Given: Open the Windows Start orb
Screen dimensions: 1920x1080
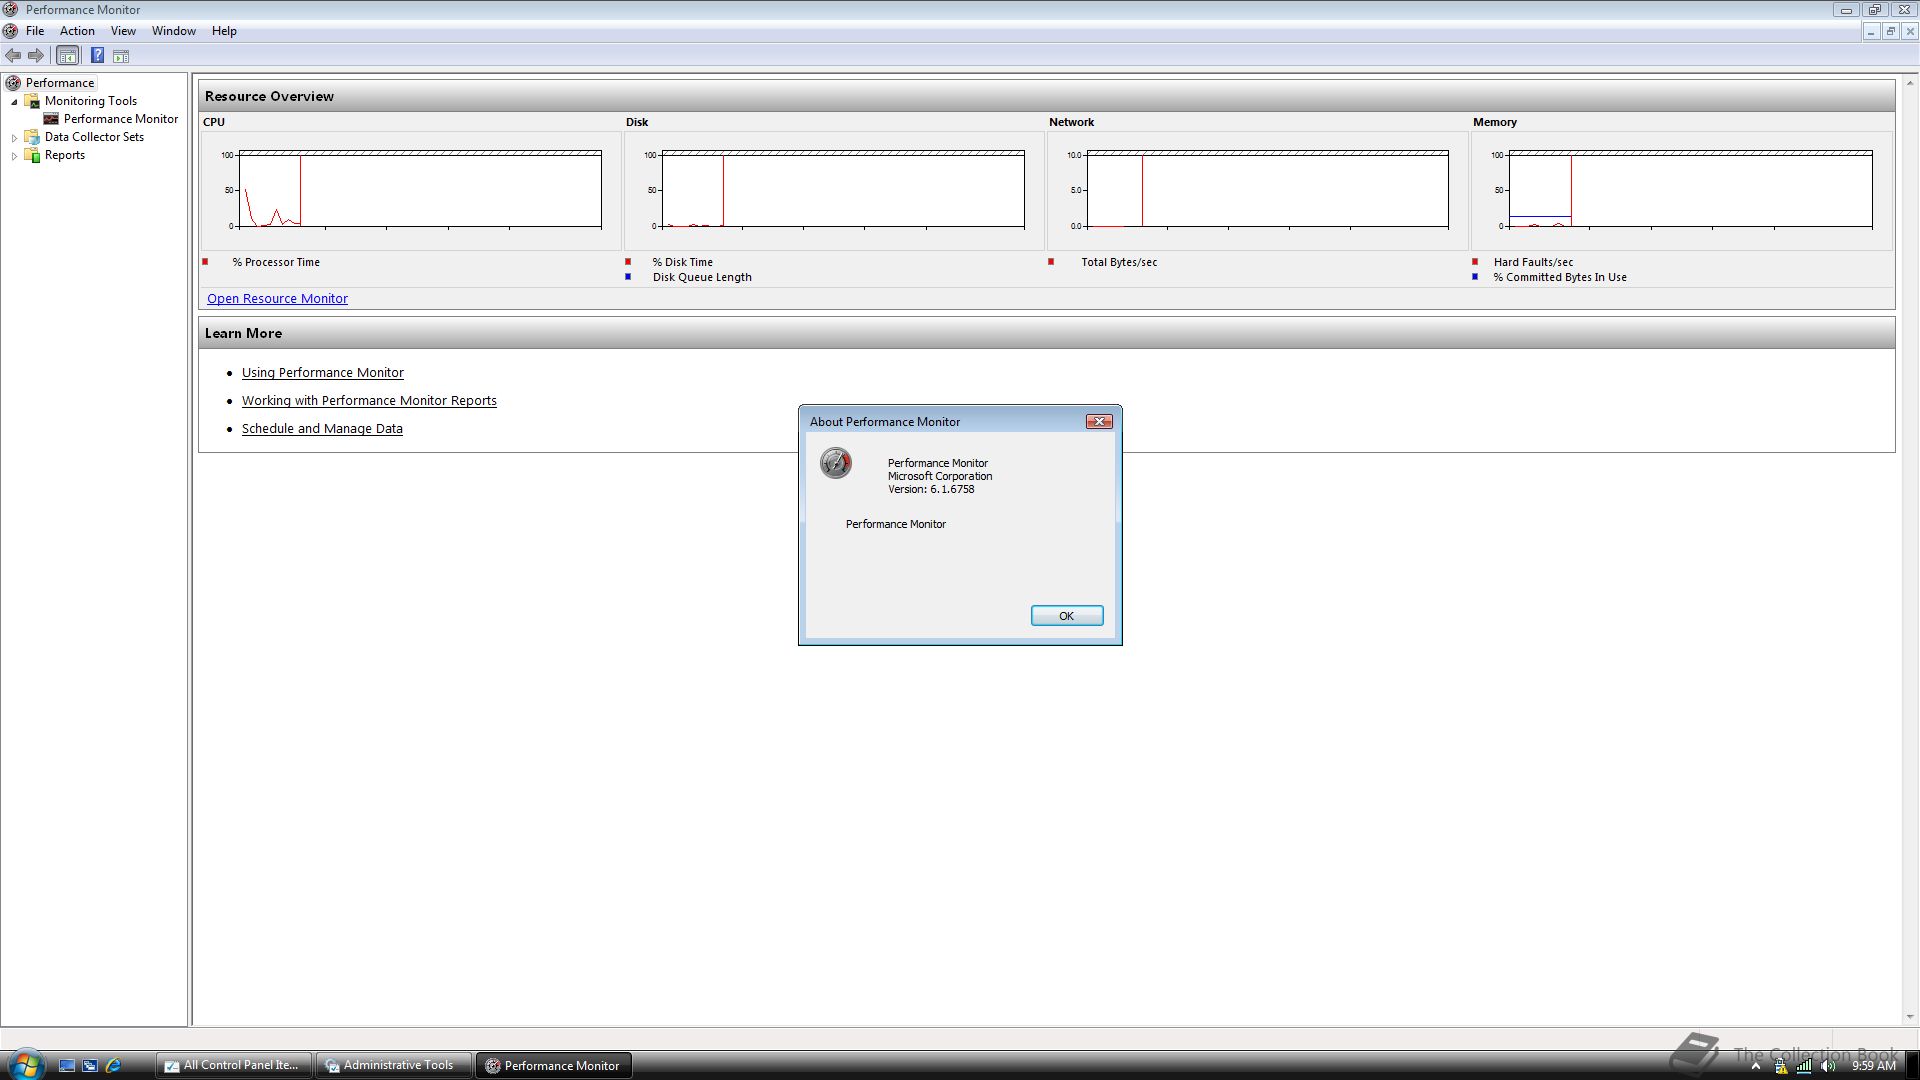Looking at the screenshot, I should (x=25, y=1065).
